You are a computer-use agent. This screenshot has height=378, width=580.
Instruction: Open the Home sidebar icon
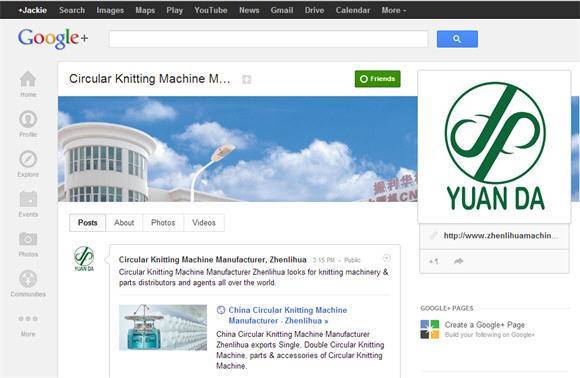click(x=28, y=78)
